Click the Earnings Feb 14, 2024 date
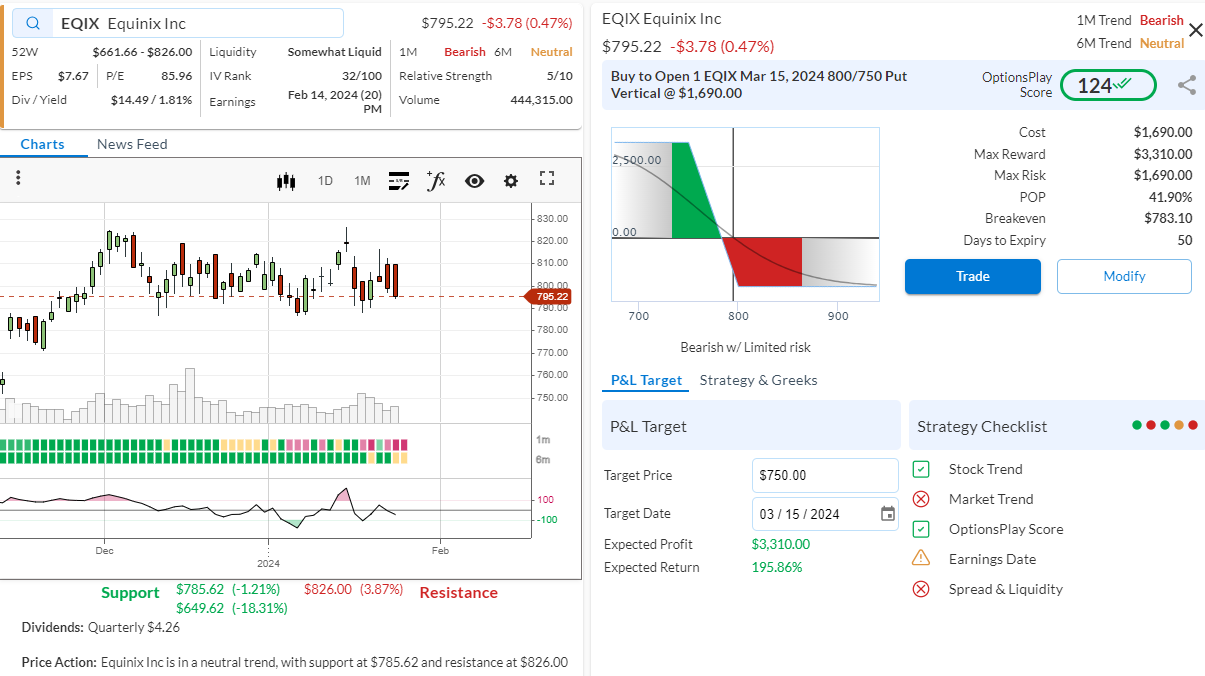Image resolution: width=1205 pixels, height=676 pixels. [x=335, y=101]
